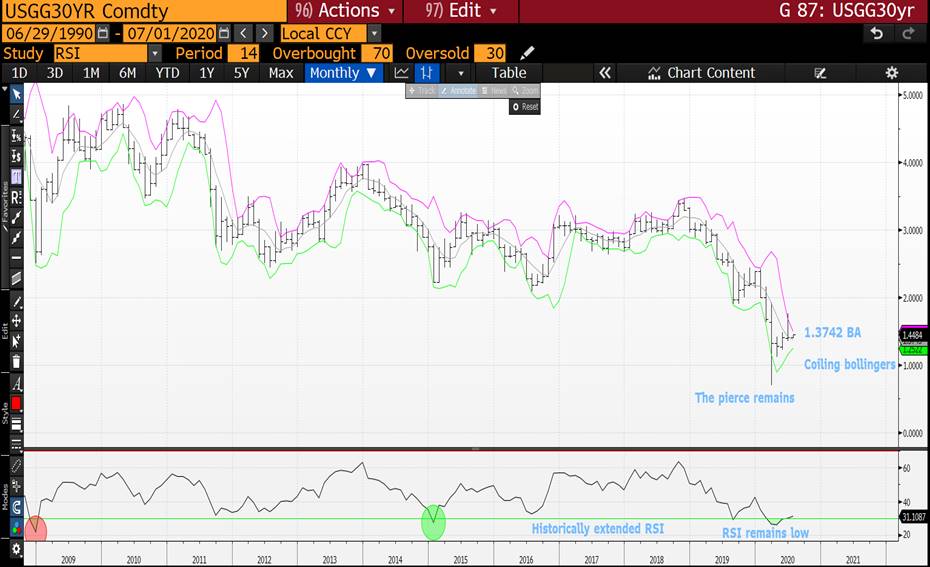Open annotation toolbar gear settings
The height and width of the screenshot is (567, 930).
point(17,549)
